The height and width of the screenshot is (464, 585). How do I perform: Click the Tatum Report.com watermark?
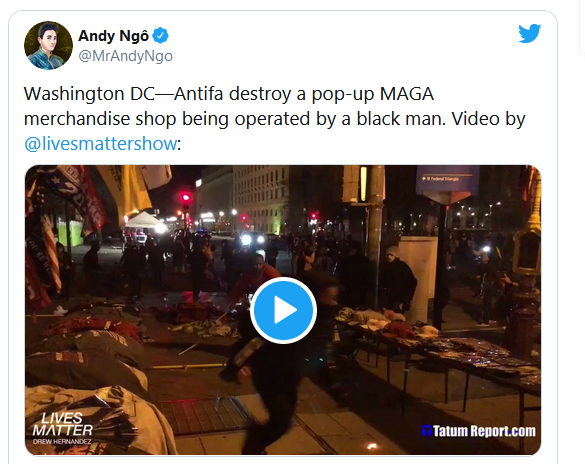pyautogui.click(x=479, y=431)
